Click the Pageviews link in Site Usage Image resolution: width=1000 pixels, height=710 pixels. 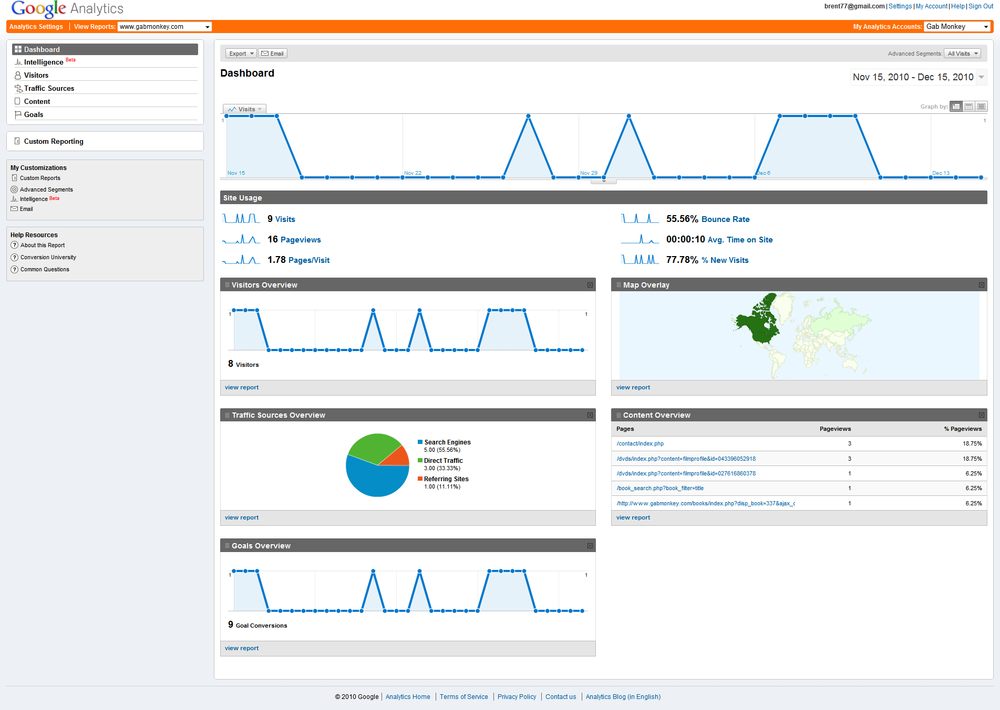click(x=300, y=240)
